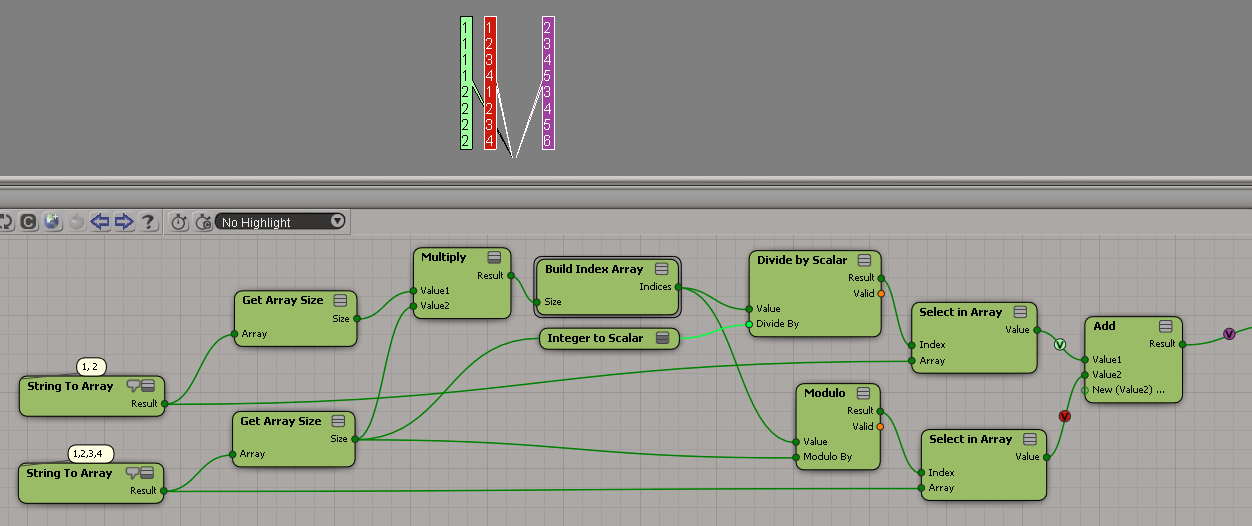Click the Integer to Scalar node label

pos(595,339)
